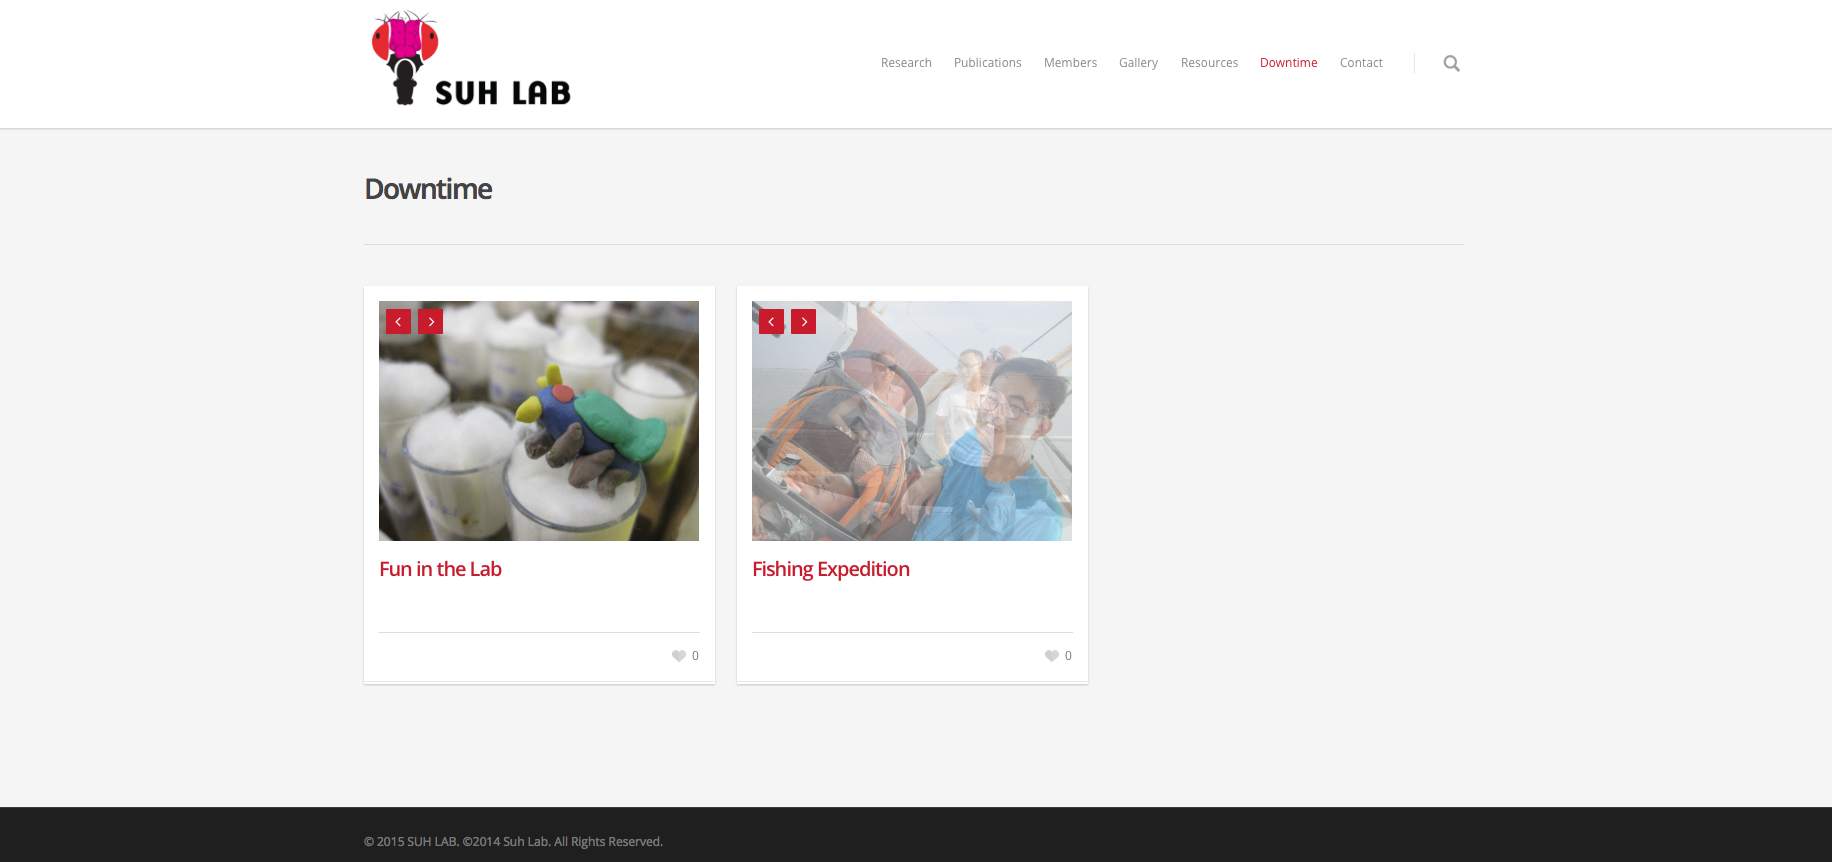Click the SUH LAB text logo
This screenshot has height=862, width=1832.
coord(503,93)
